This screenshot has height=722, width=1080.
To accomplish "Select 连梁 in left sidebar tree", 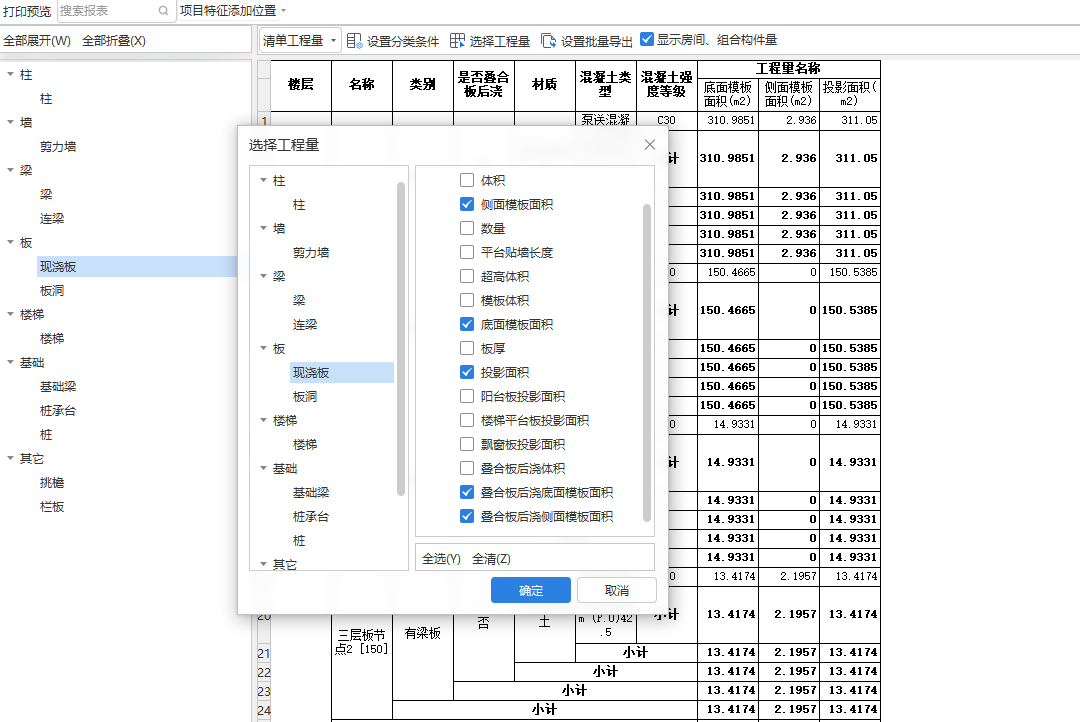I will pos(52,218).
